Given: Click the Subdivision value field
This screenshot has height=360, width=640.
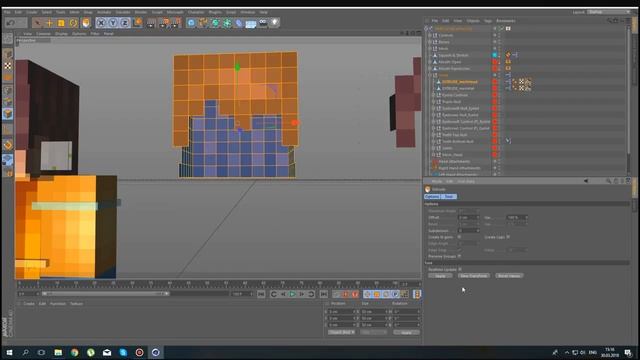Looking at the screenshot, I should click(468, 231).
